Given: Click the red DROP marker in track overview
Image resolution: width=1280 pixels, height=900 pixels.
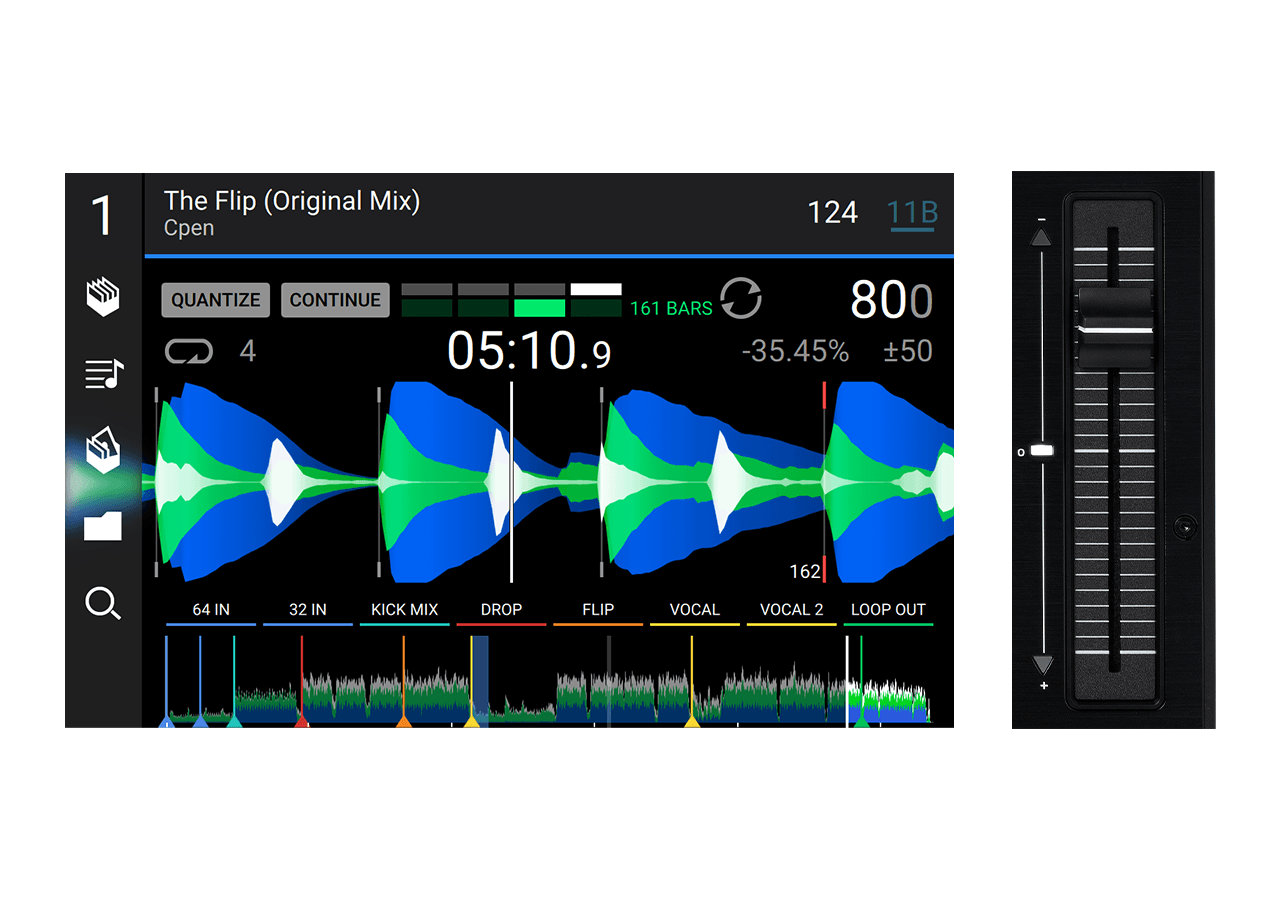Looking at the screenshot, I should click(x=301, y=718).
